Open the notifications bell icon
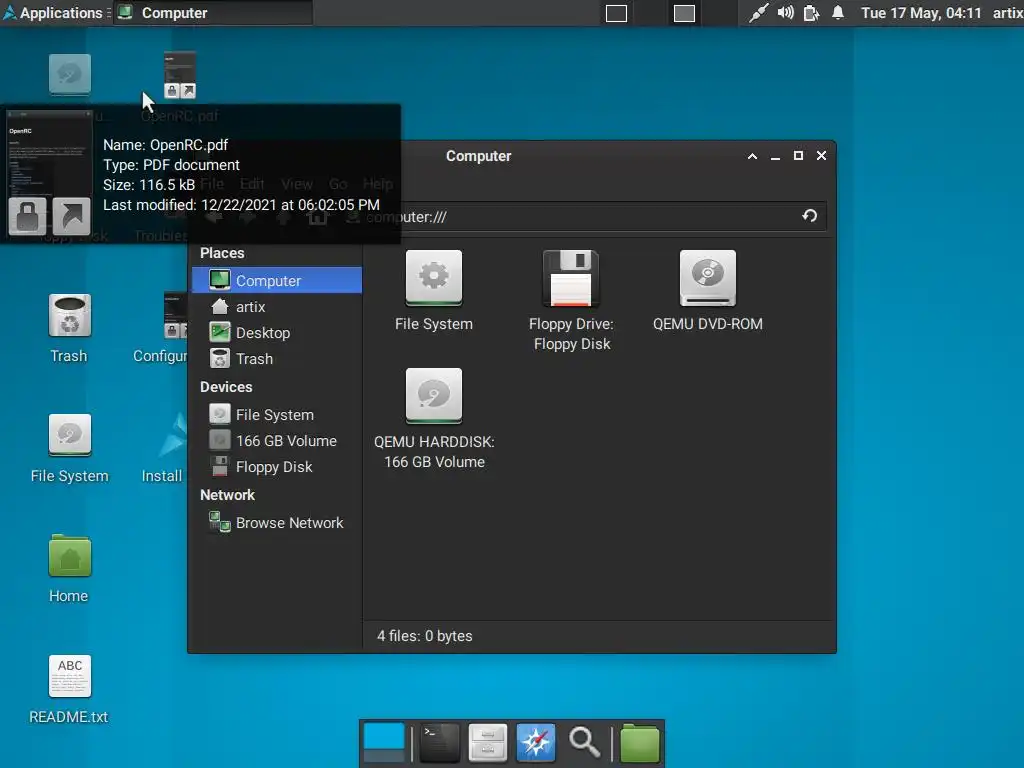Screen dimensions: 1024x768 (x=838, y=13)
